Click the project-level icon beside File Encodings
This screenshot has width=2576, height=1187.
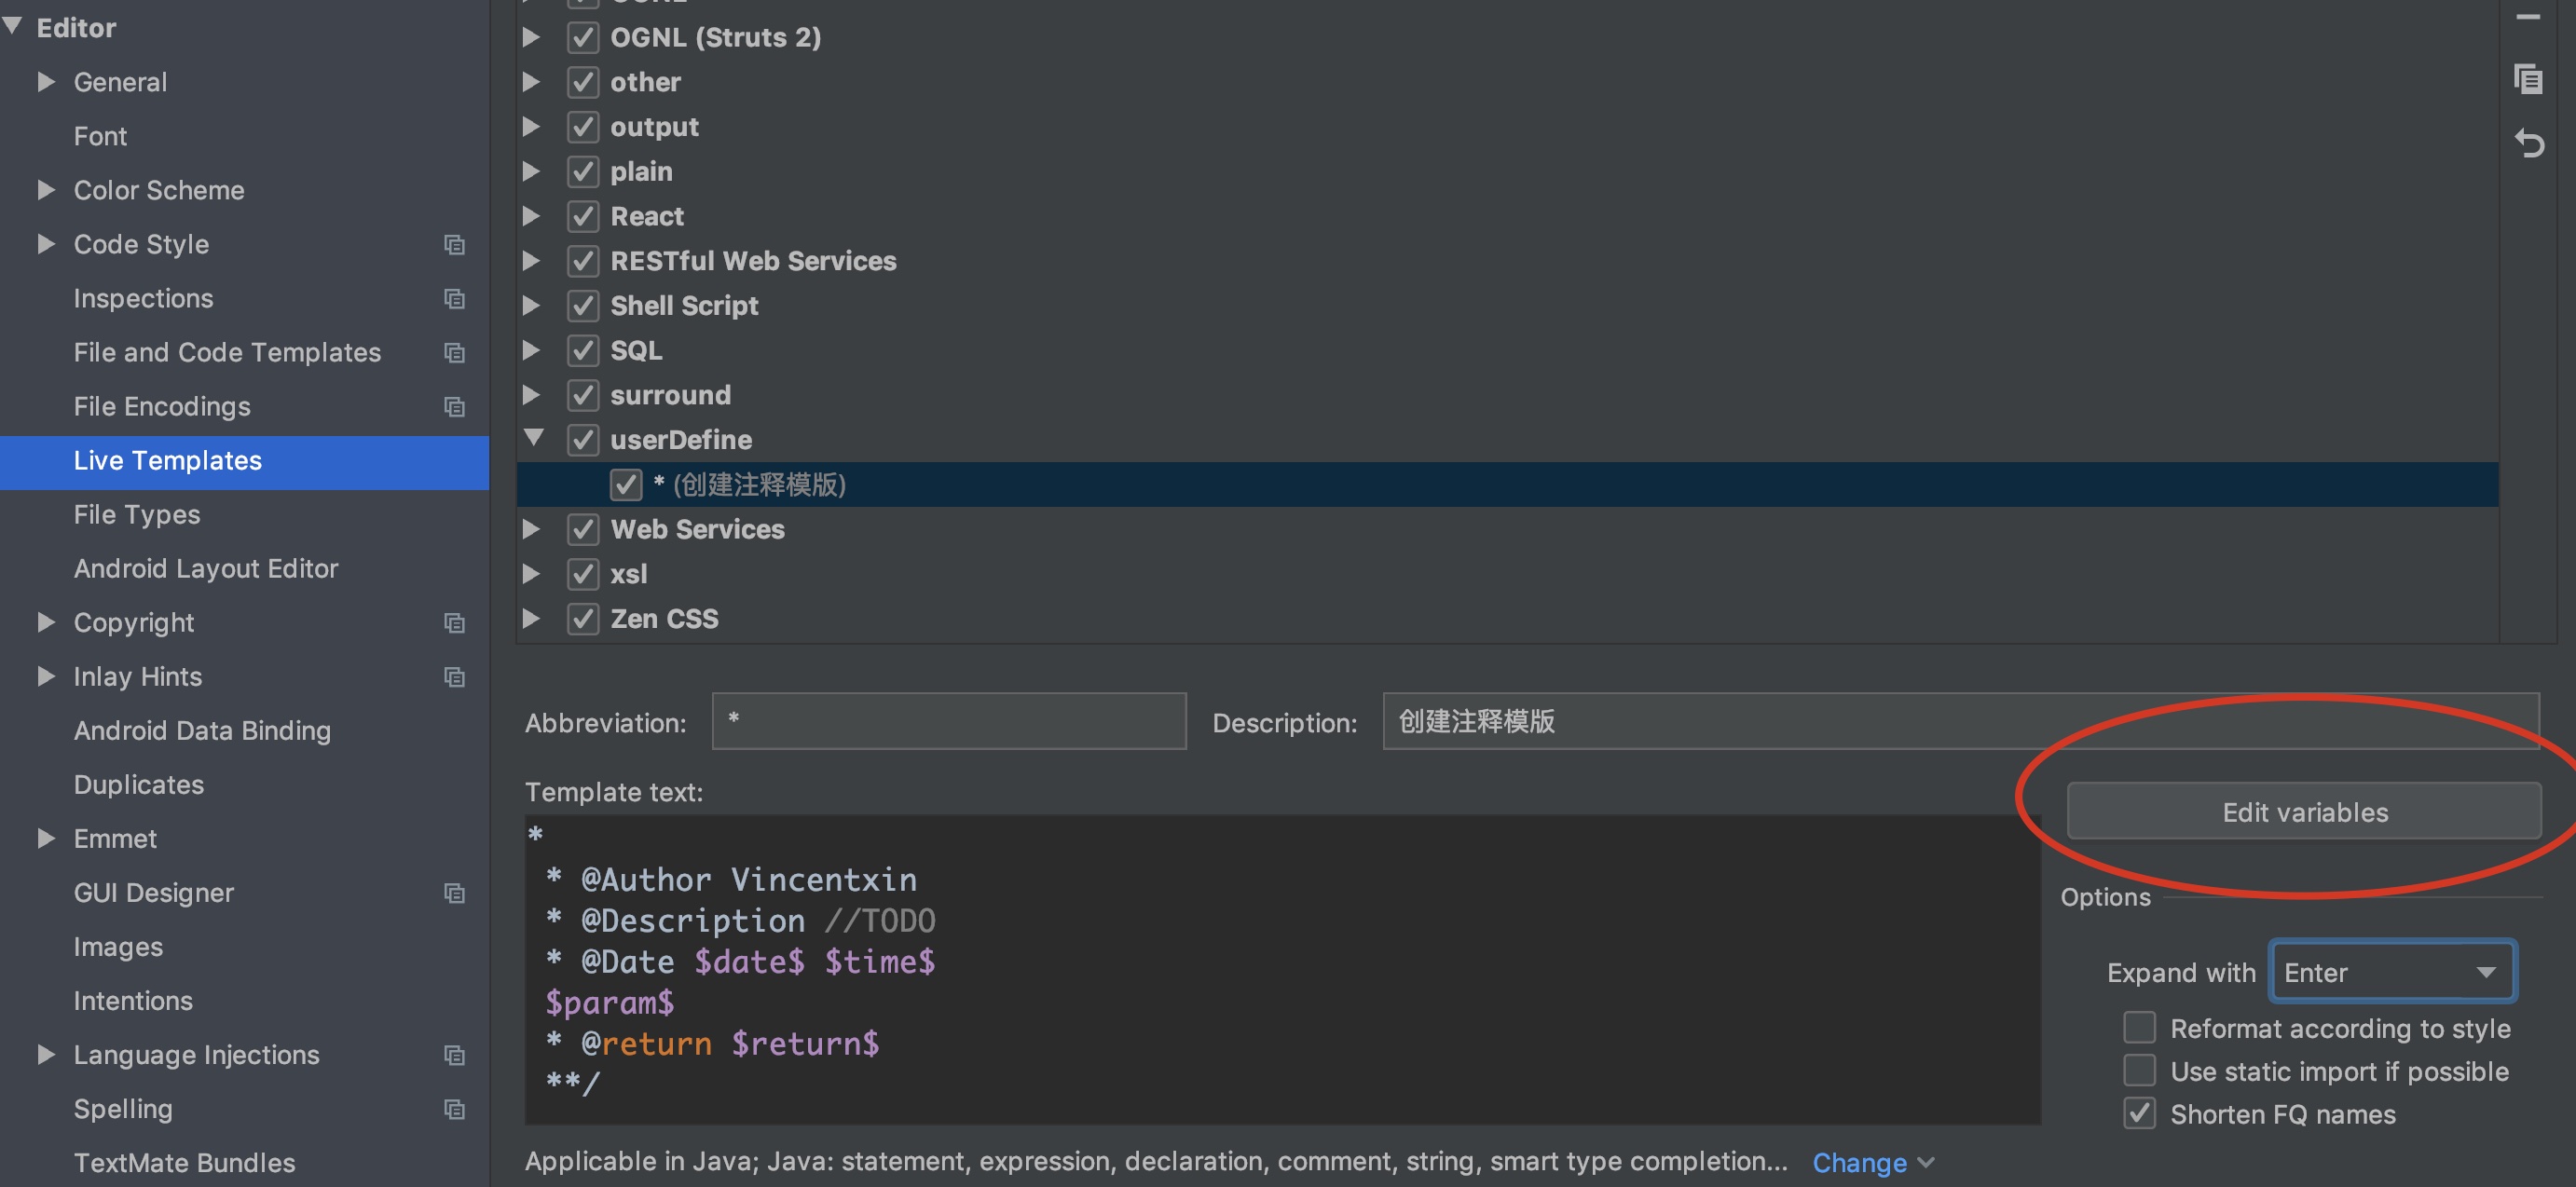pos(454,407)
